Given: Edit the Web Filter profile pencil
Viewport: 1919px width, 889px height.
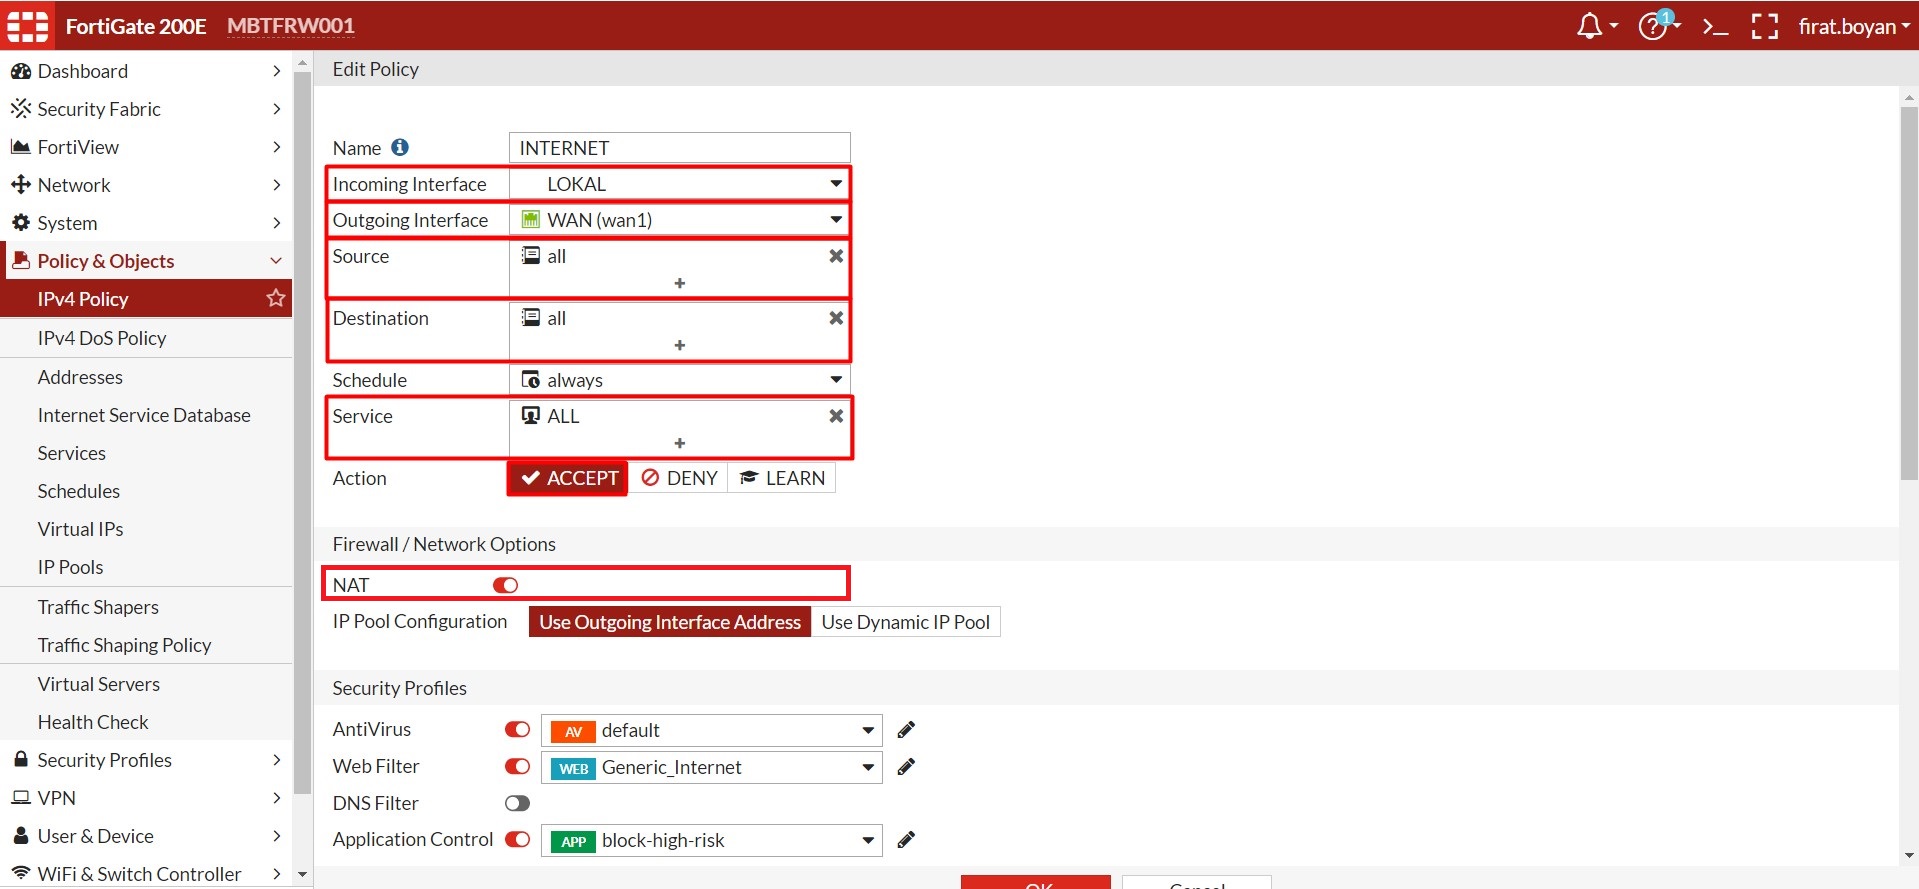Looking at the screenshot, I should [x=906, y=767].
